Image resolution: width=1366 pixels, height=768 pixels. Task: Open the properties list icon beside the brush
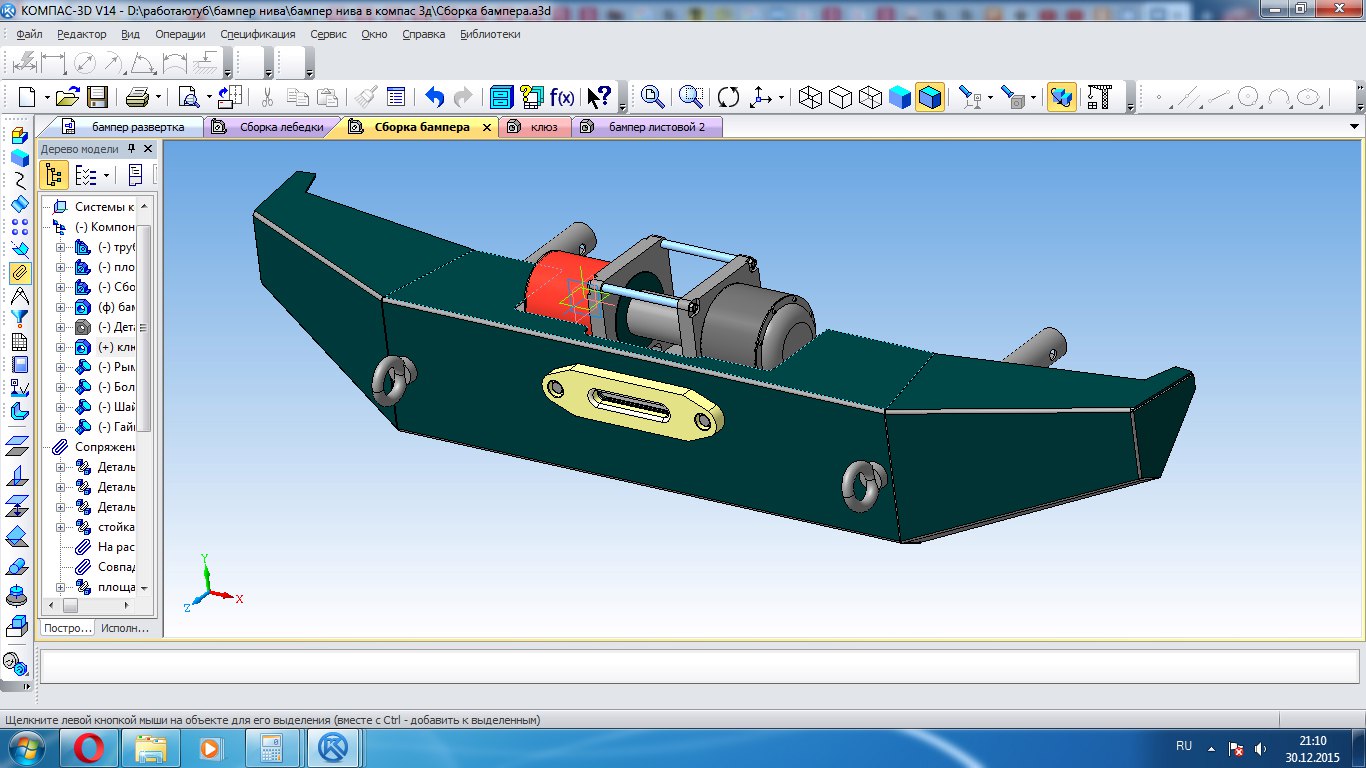[395, 97]
